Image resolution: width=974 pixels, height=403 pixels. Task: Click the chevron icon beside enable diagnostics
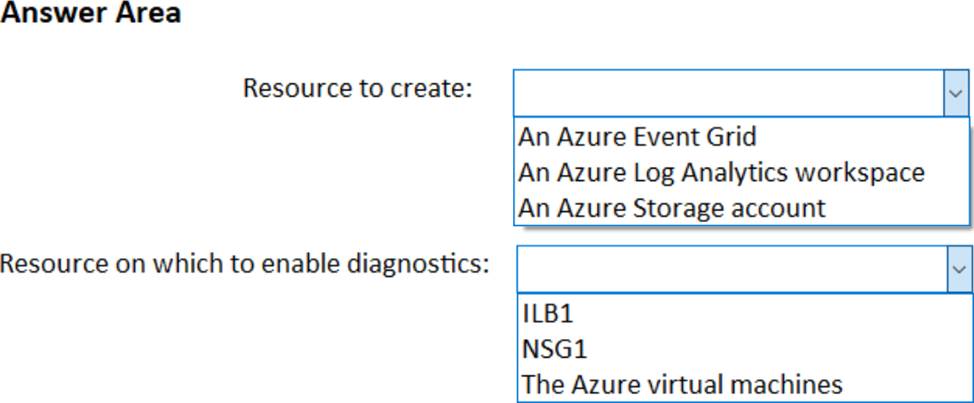point(959,269)
